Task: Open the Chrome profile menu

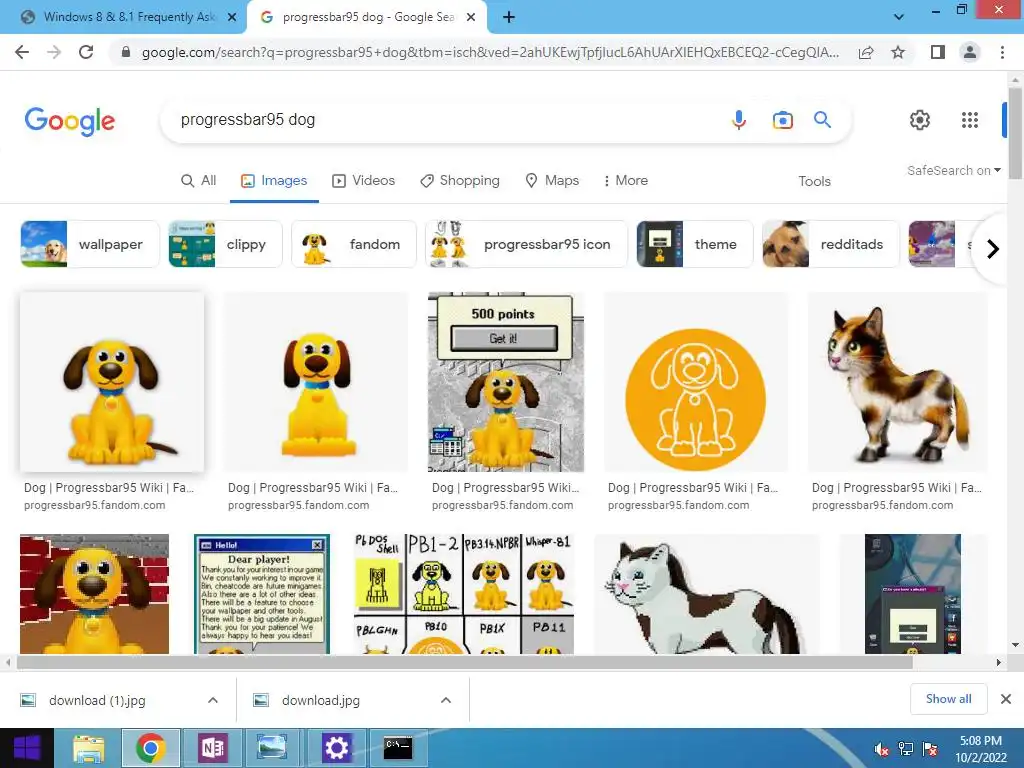Action: [970, 52]
